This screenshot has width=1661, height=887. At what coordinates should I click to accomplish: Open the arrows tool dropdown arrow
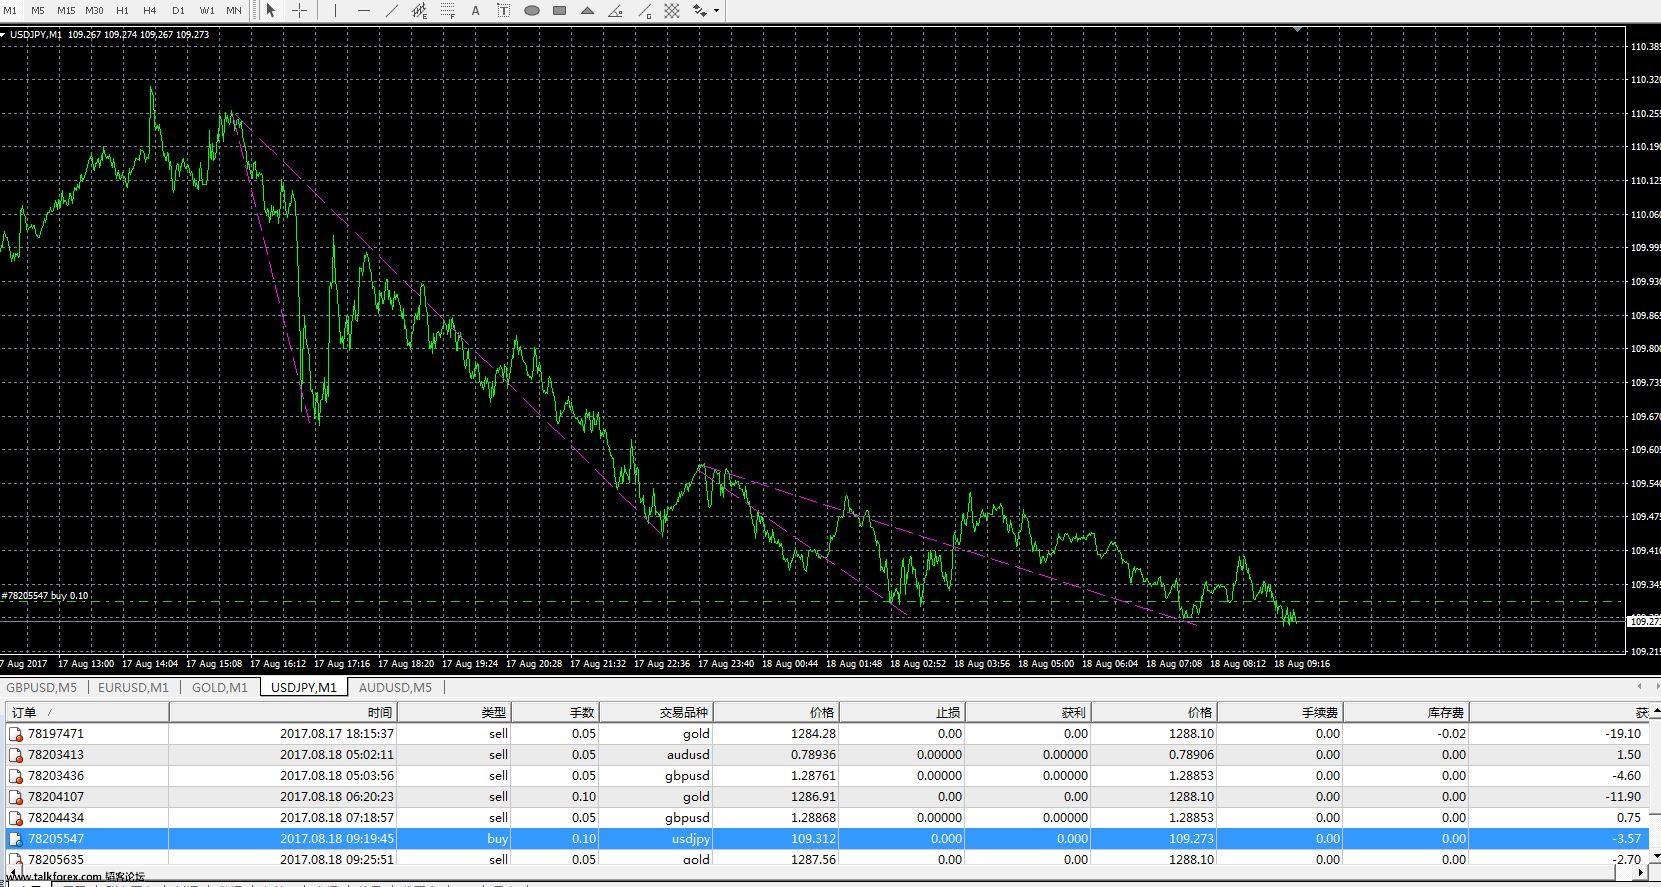click(x=716, y=11)
